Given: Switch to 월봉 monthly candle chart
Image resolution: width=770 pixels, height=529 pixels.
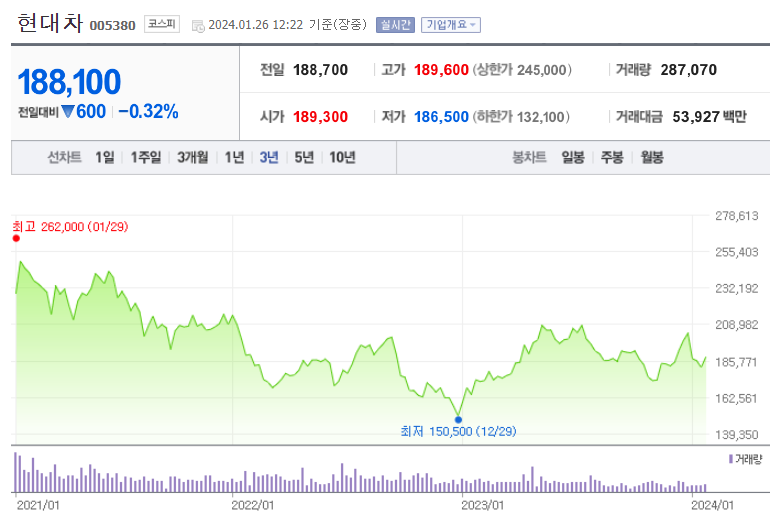Looking at the screenshot, I should [652, 157].
